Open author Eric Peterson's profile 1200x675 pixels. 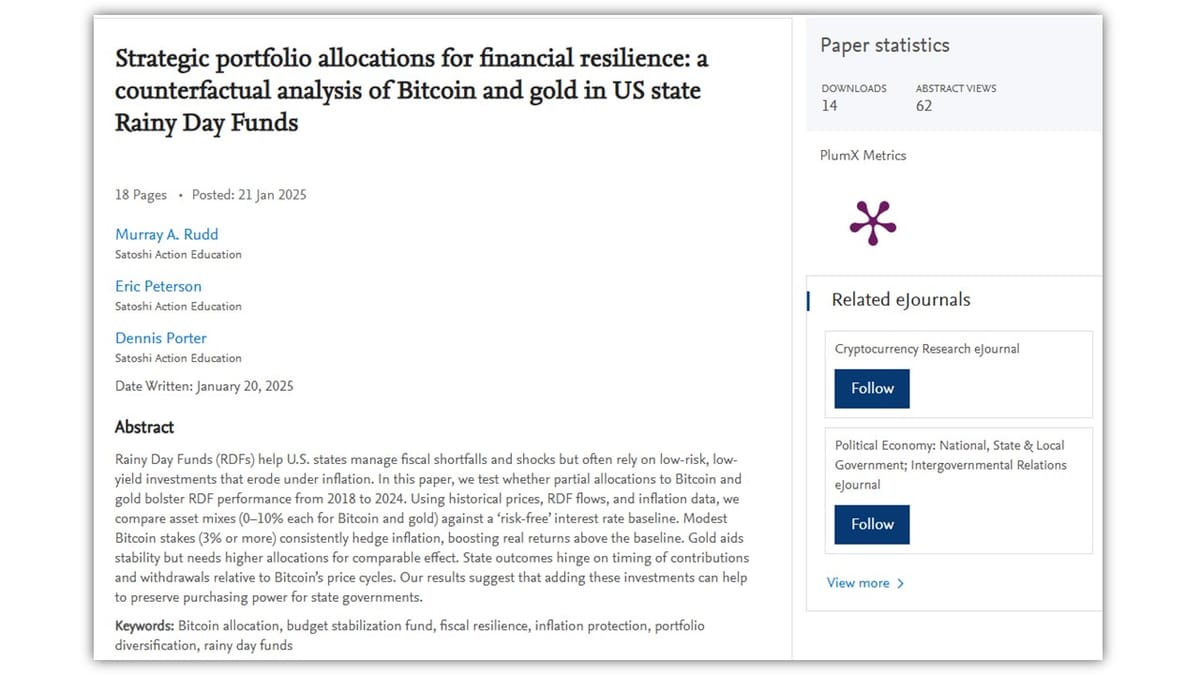pos(158,286)
